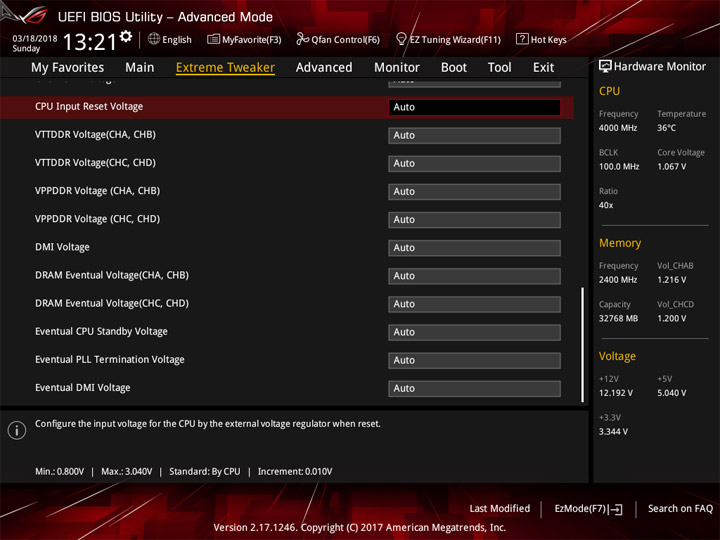The width and height of the screenshot is (720, 540).
Task: Click the 'CPU Input Reset Voltage' label
Action: (89, 107)
